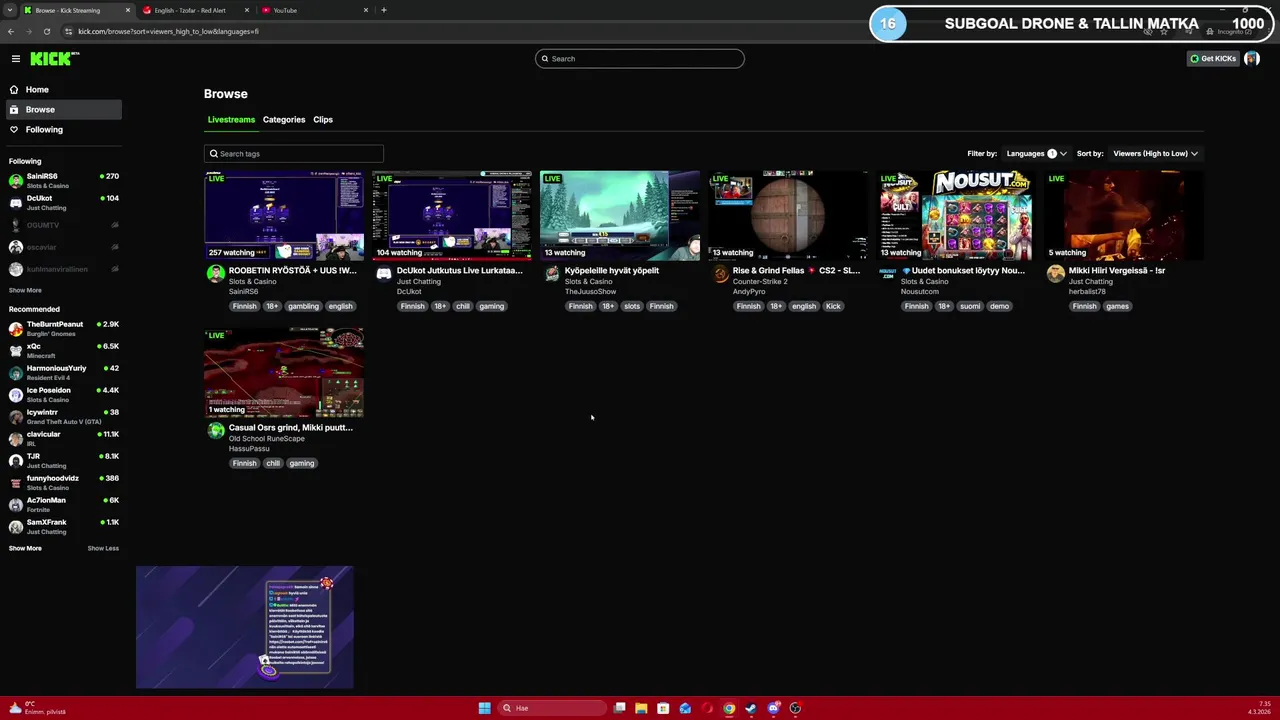Open Casual Osrs grind stream thumbnail

tap(284, 372)
